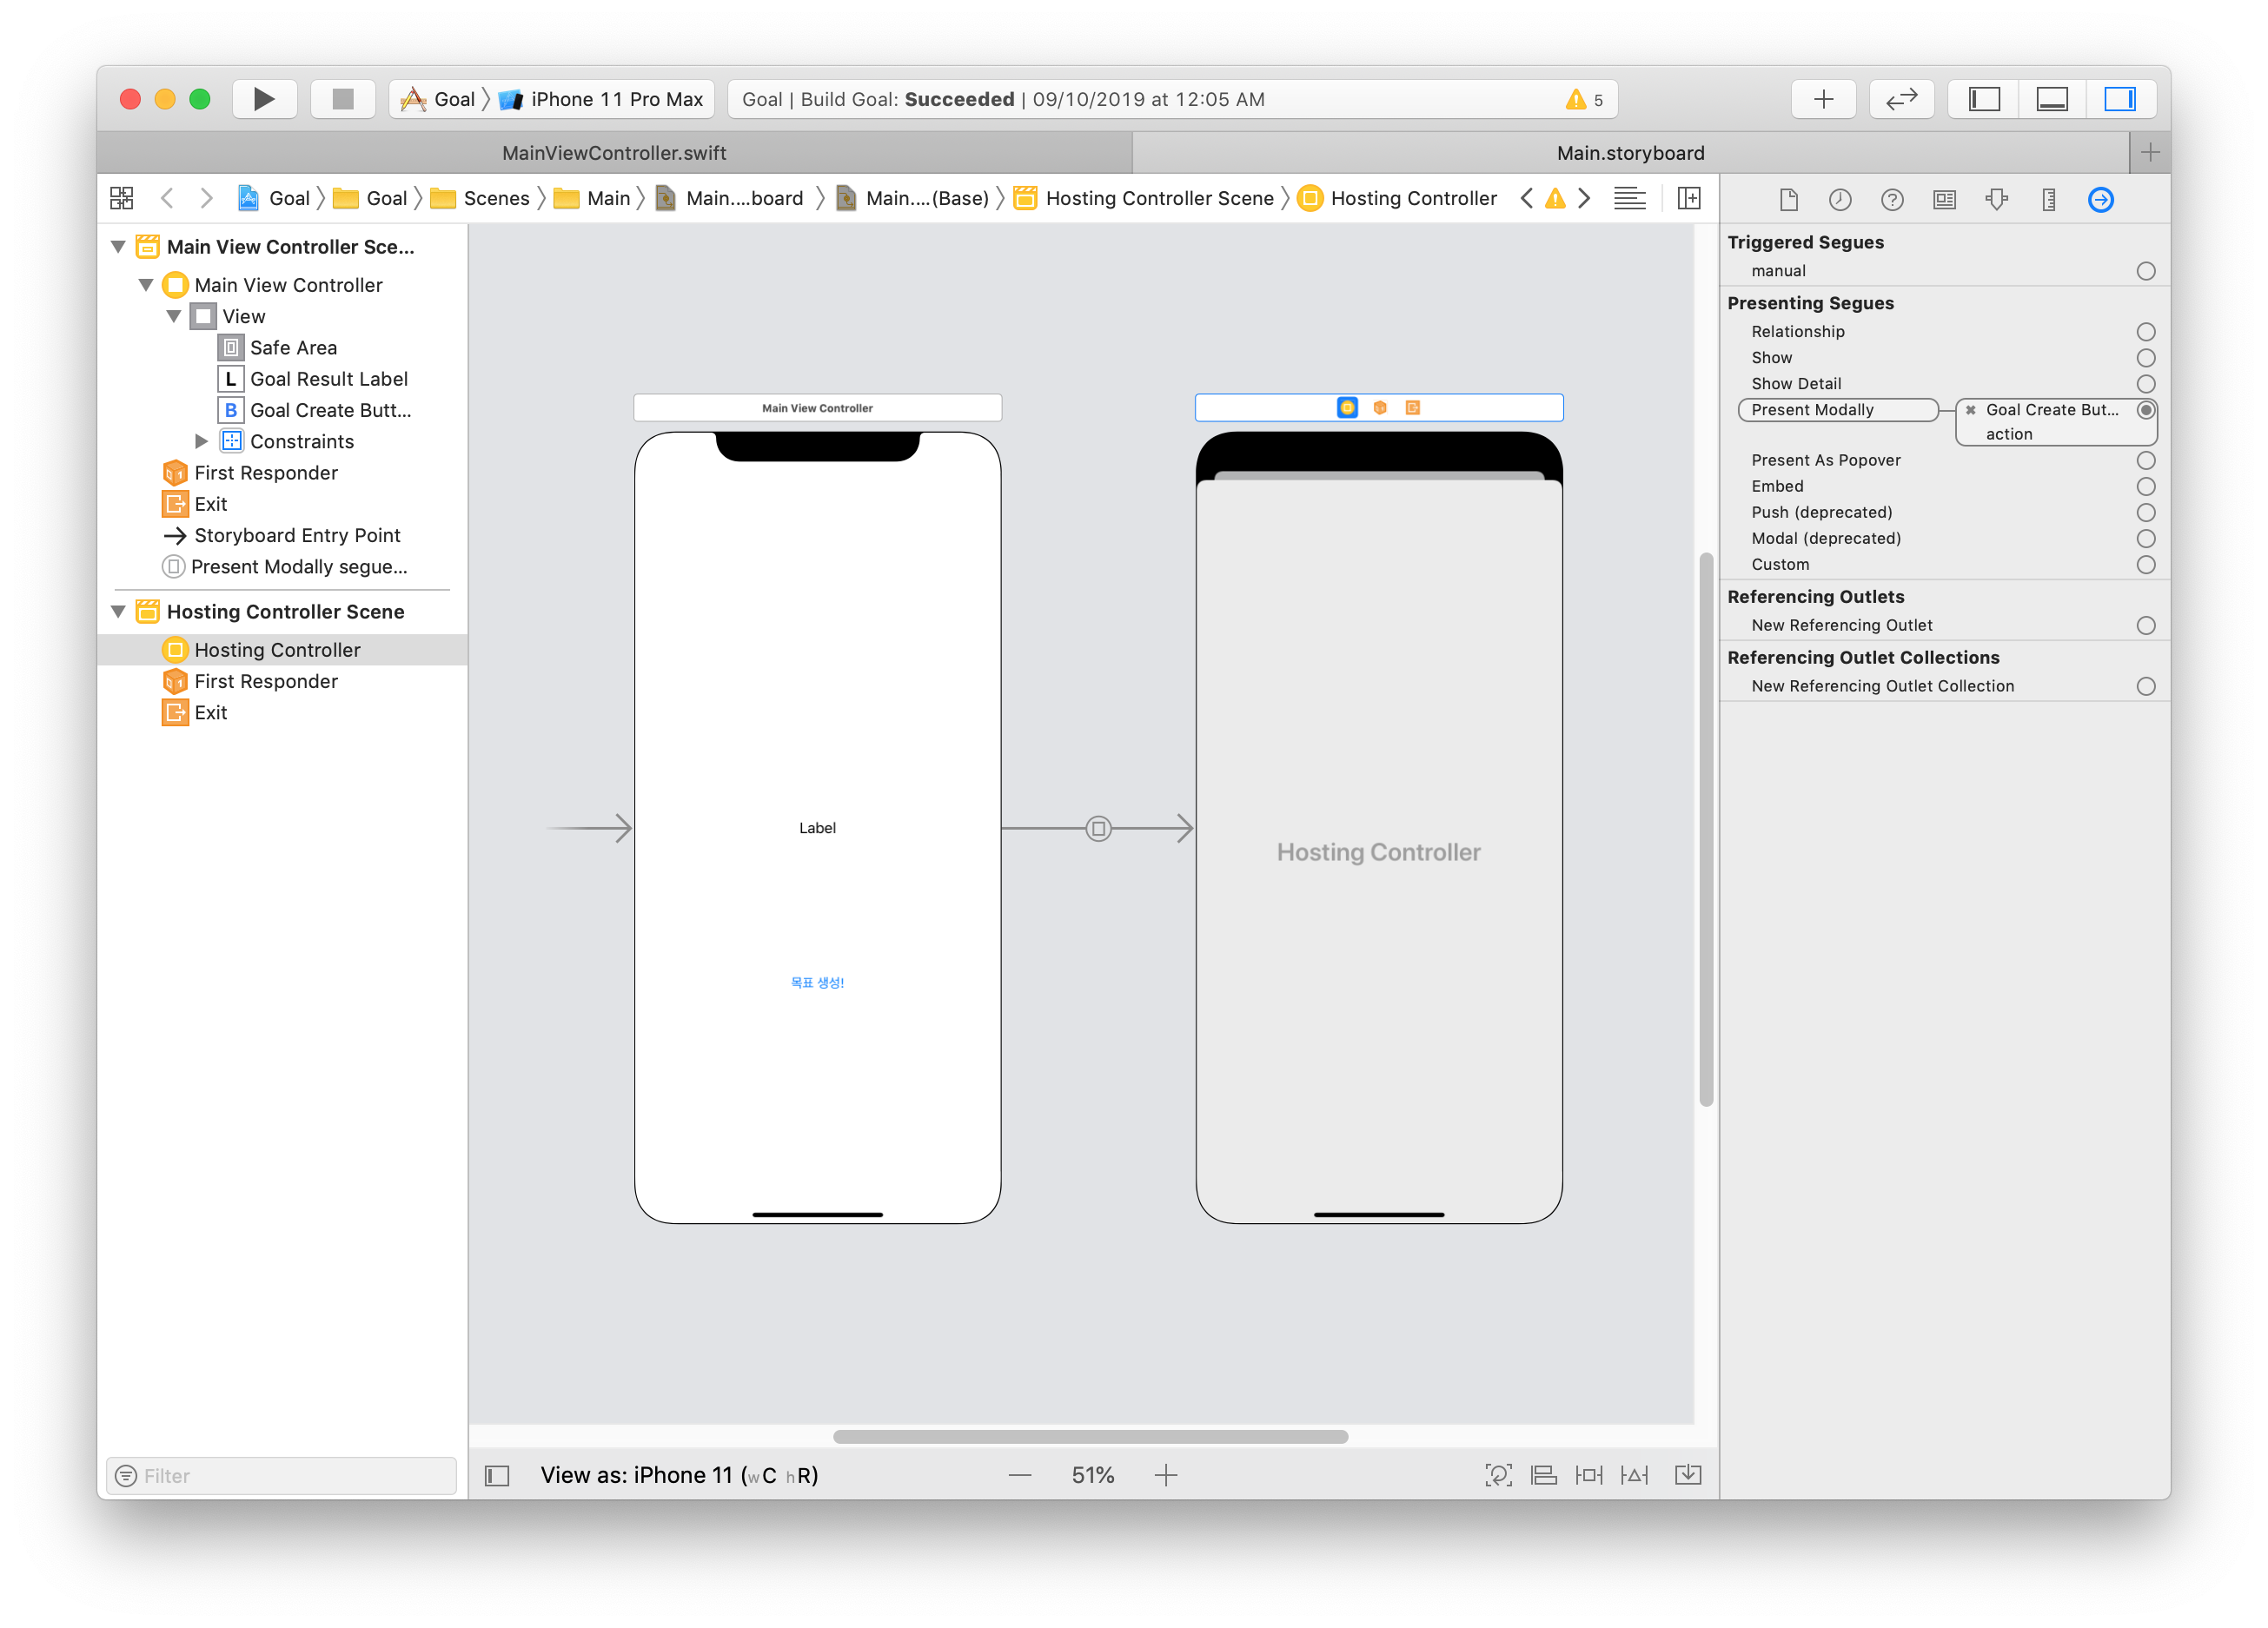Image resolution: width=2268 pixels, height=1628 pixels.
Task: Open the Attributes inspector icon
Action: (x=1996, y=200)
